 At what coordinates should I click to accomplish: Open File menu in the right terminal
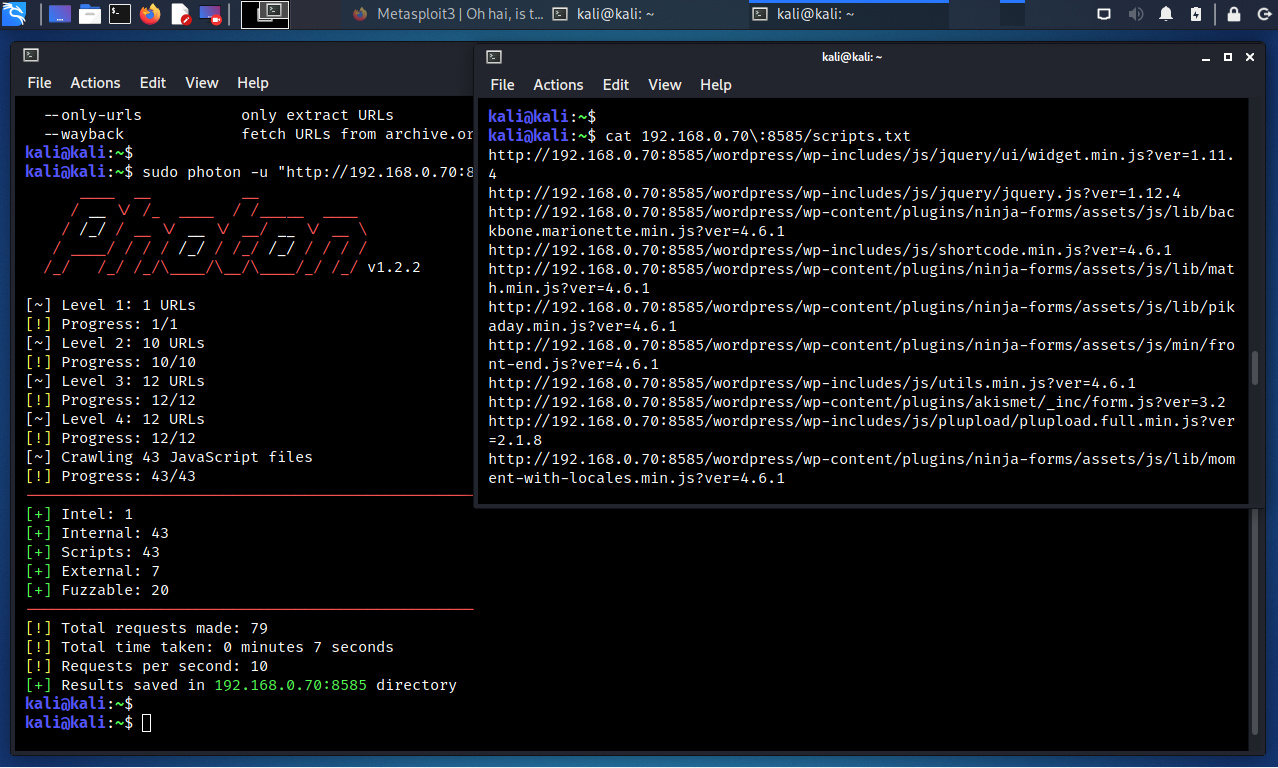[503, 85]
